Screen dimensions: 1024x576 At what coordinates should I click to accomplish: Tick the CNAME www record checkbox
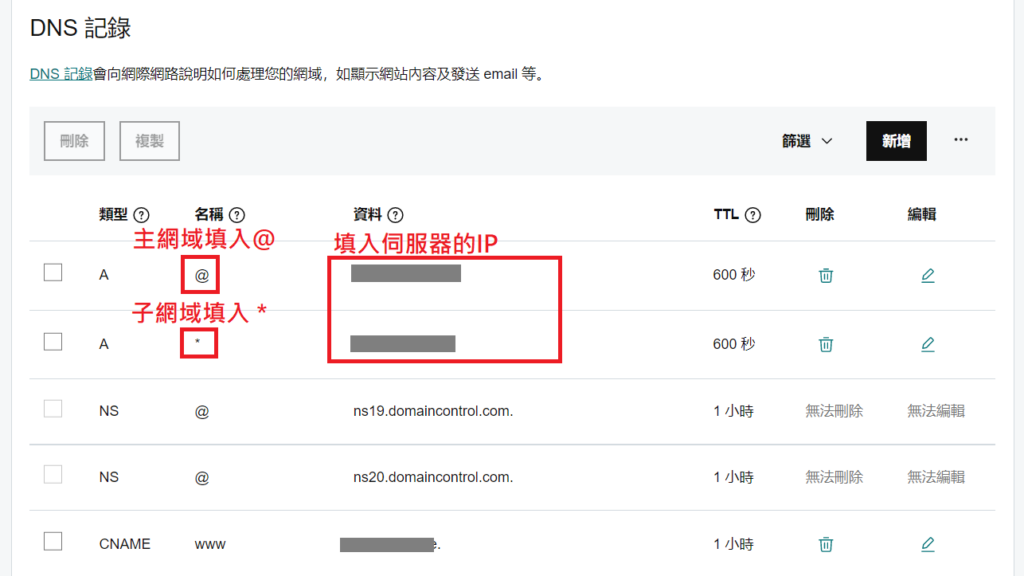point(53,542)
